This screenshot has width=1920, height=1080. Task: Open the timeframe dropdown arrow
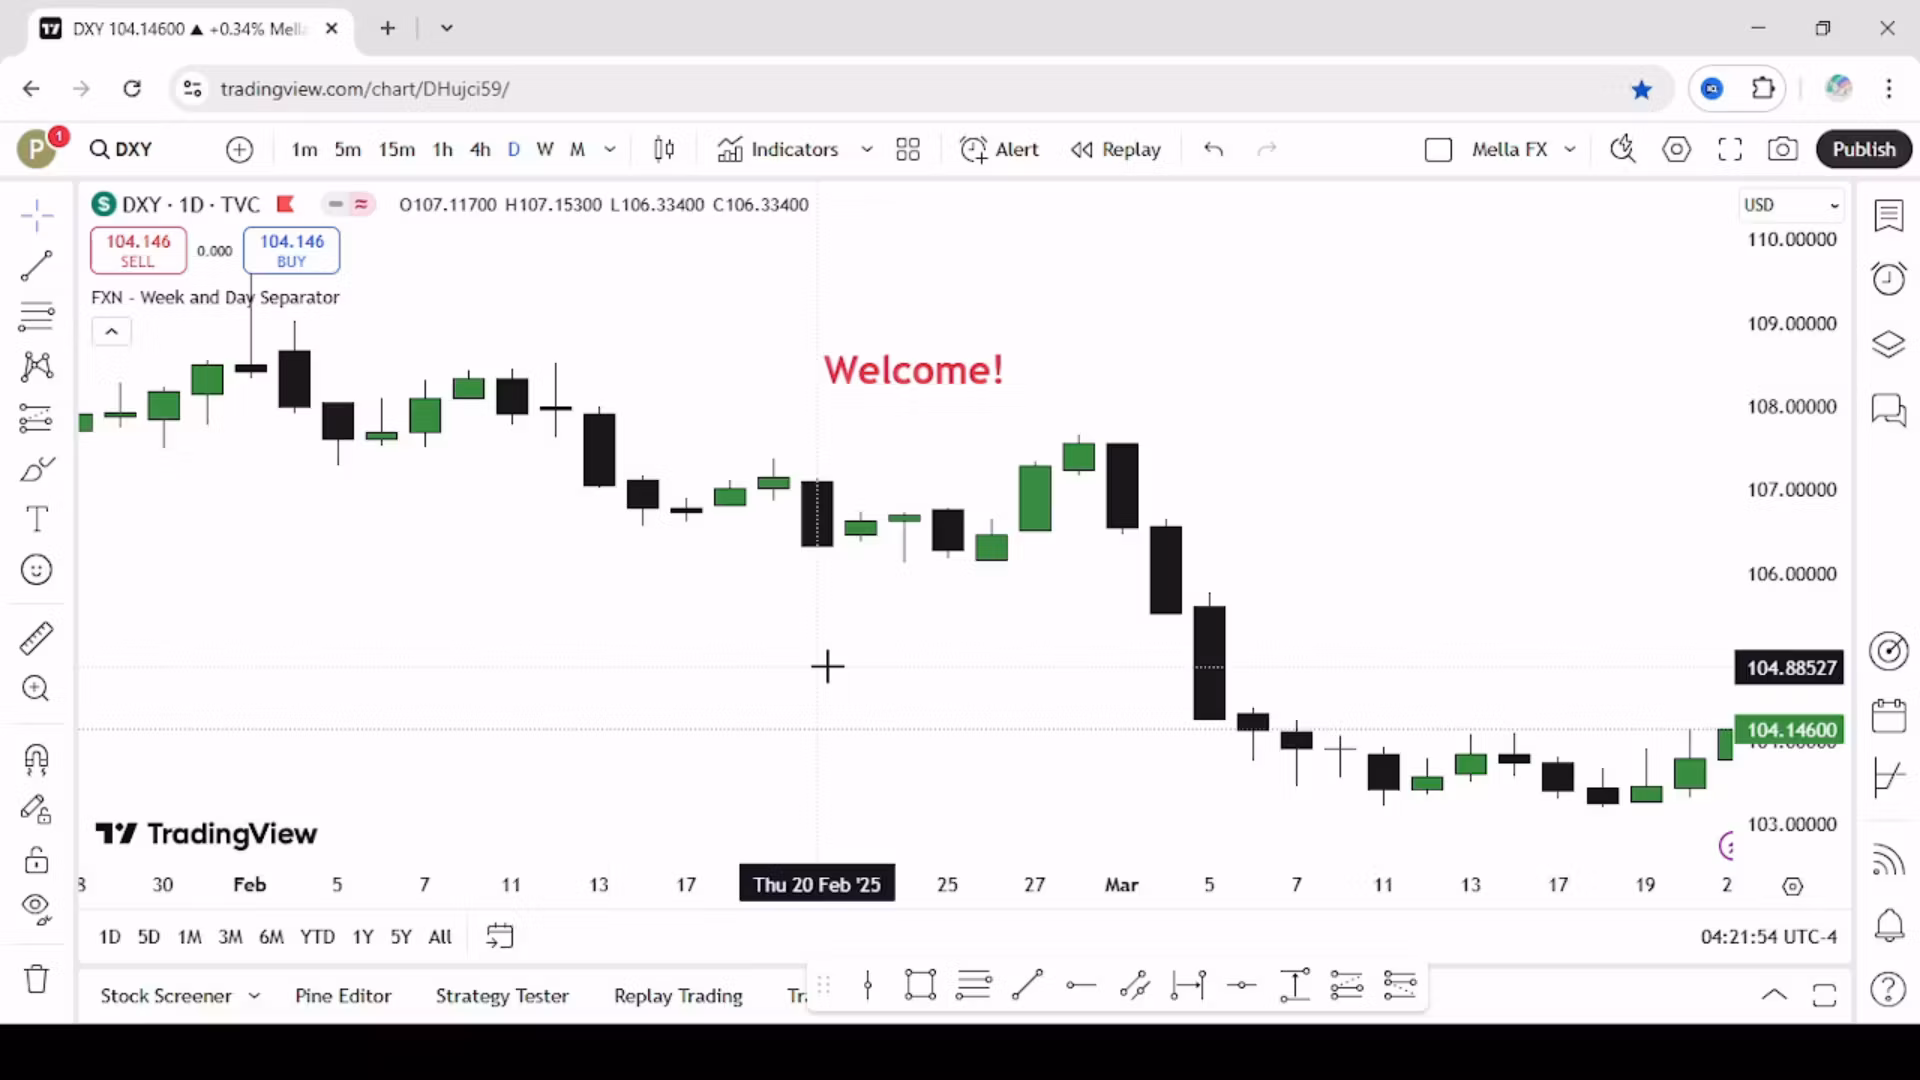point(610,149)
